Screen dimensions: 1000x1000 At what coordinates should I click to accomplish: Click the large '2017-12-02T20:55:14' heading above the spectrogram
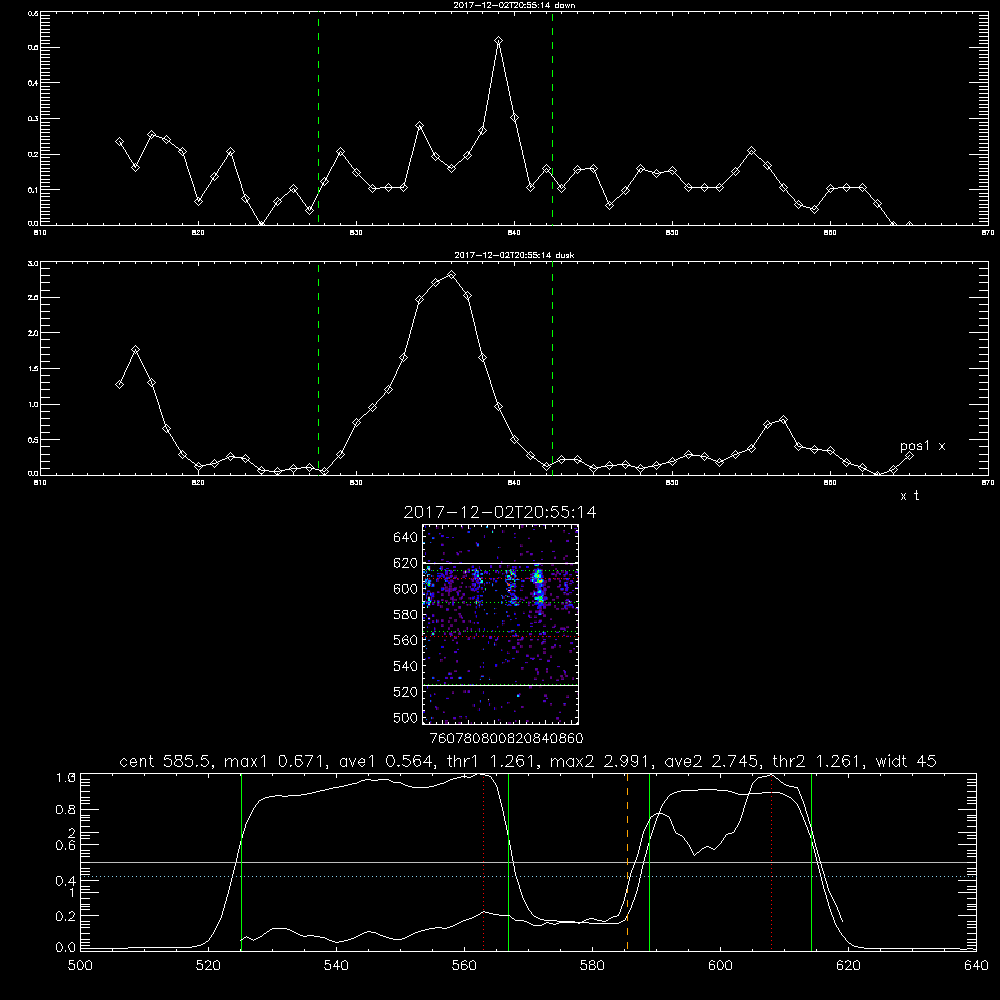(500, 512)
